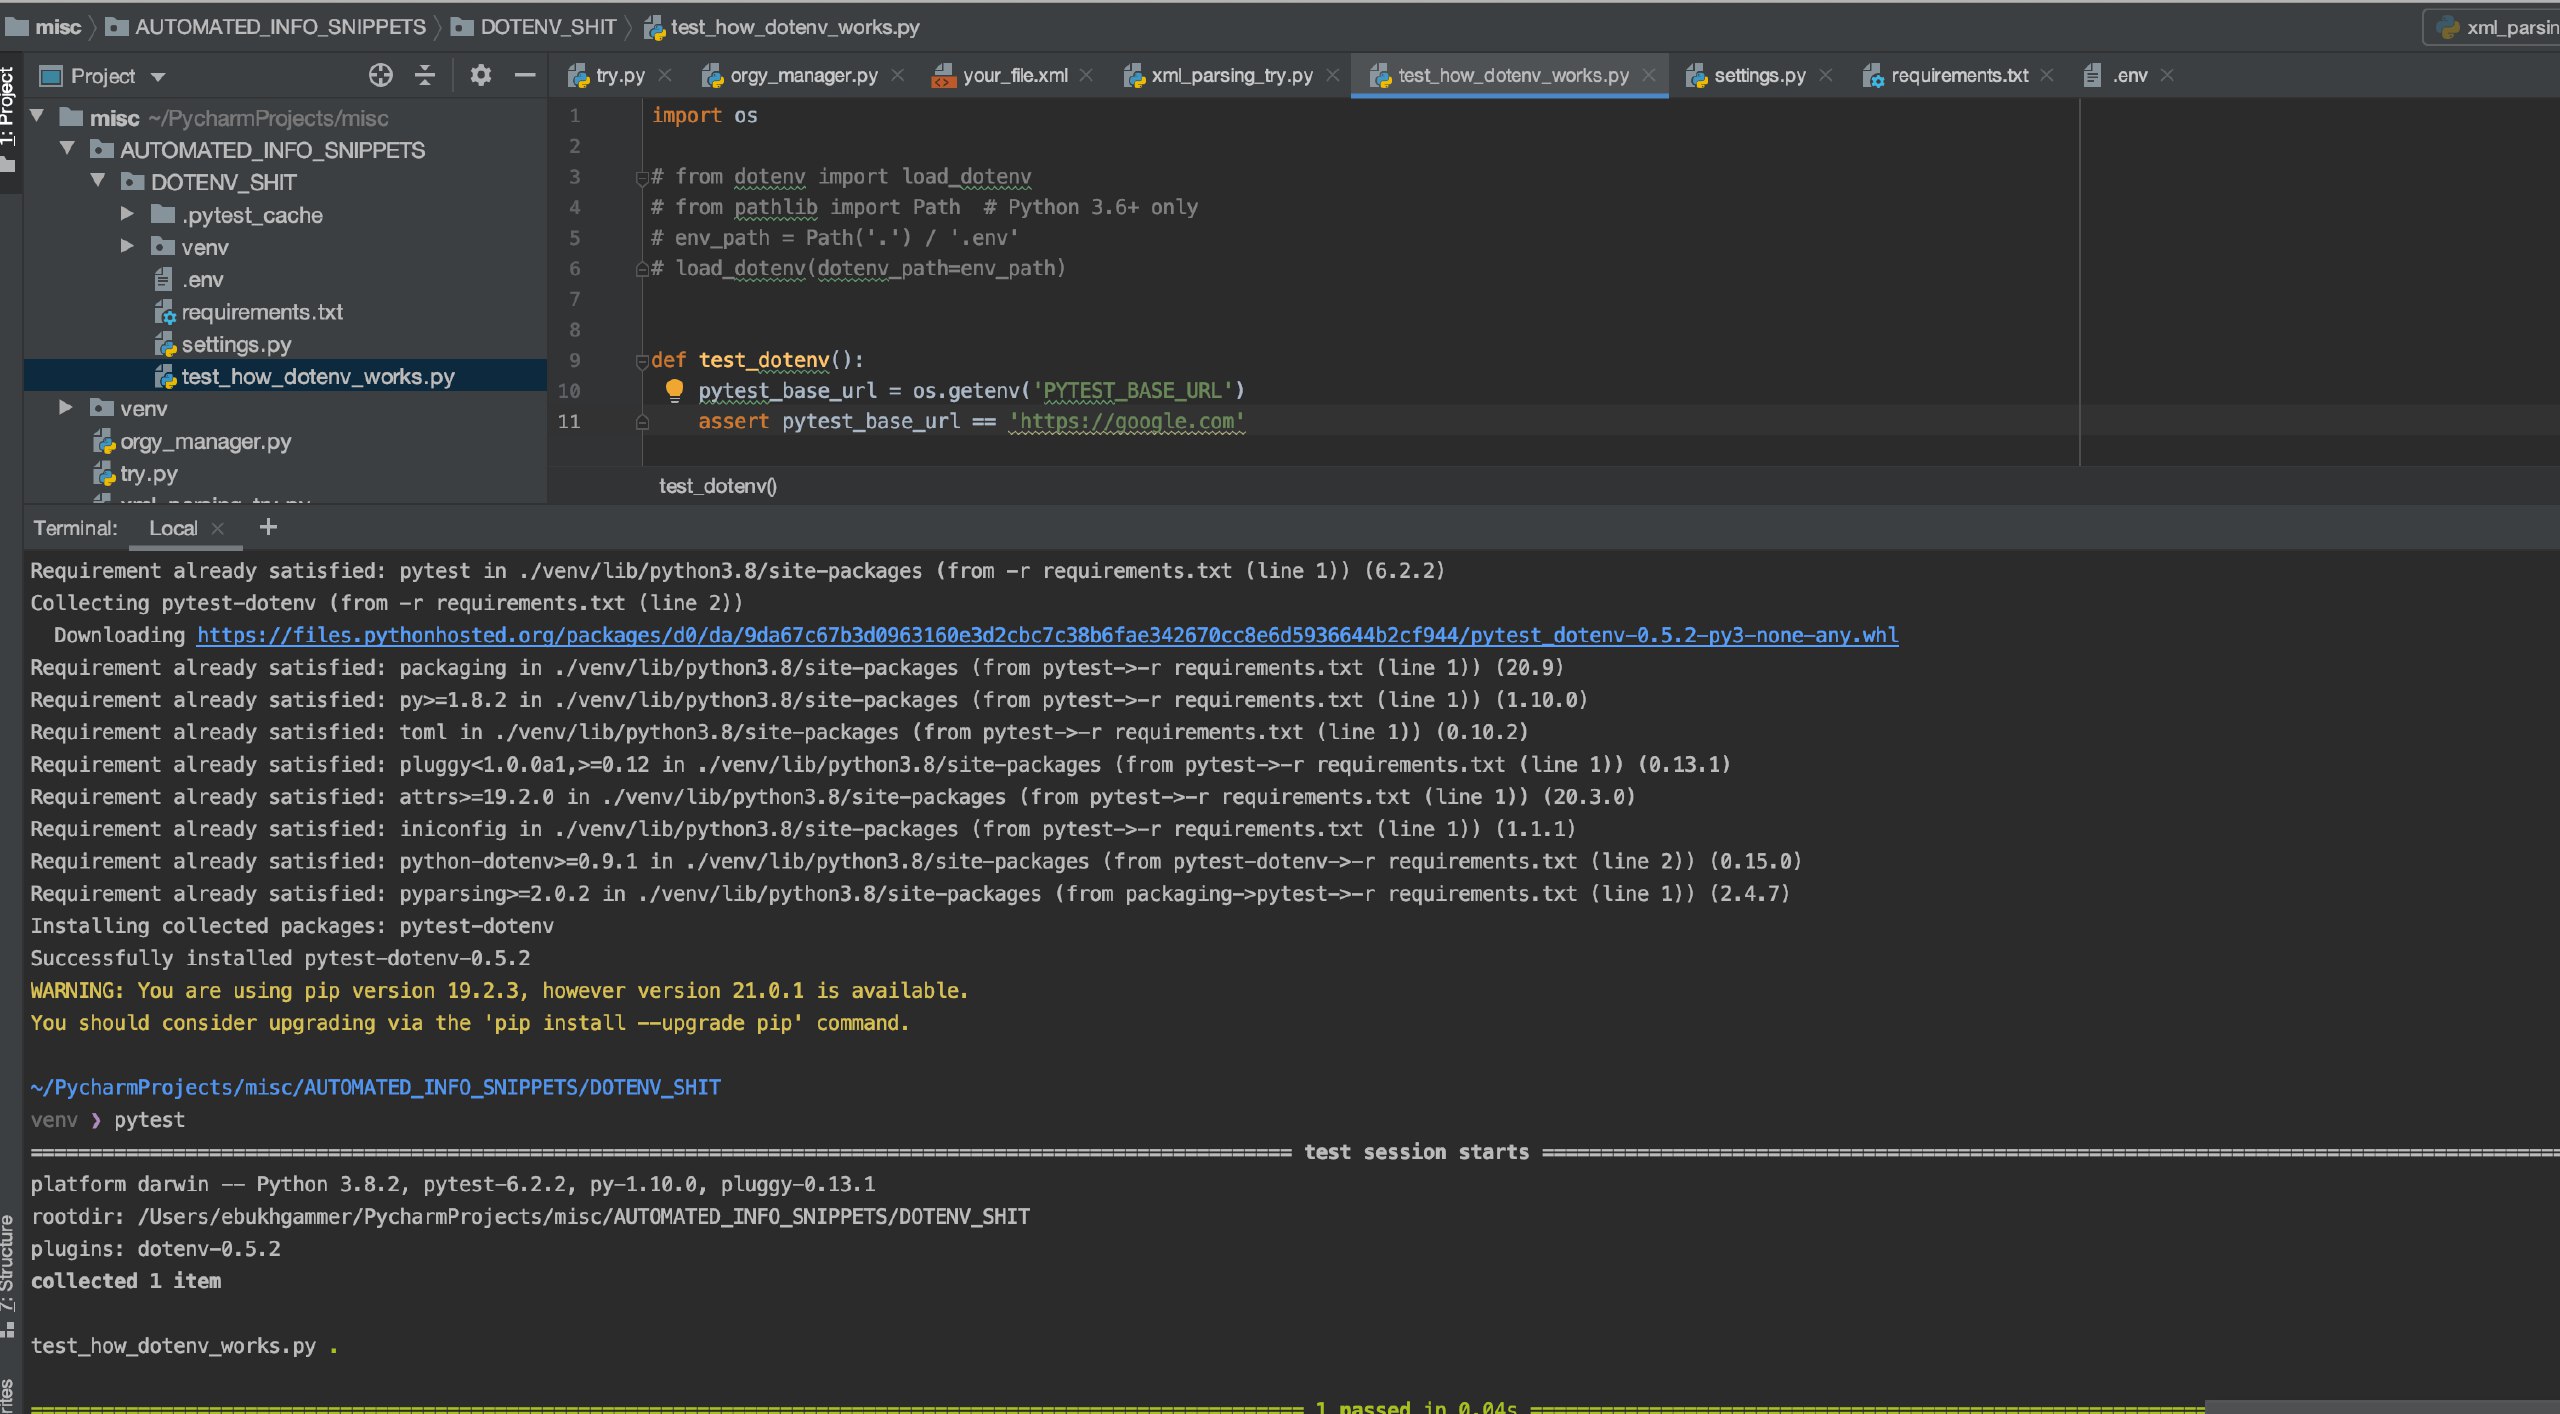The height and width of the screenshot is (1414, 2560).
Task: Open the pytest_dotenv wheel download link
Action: [x=1046, y=635]
